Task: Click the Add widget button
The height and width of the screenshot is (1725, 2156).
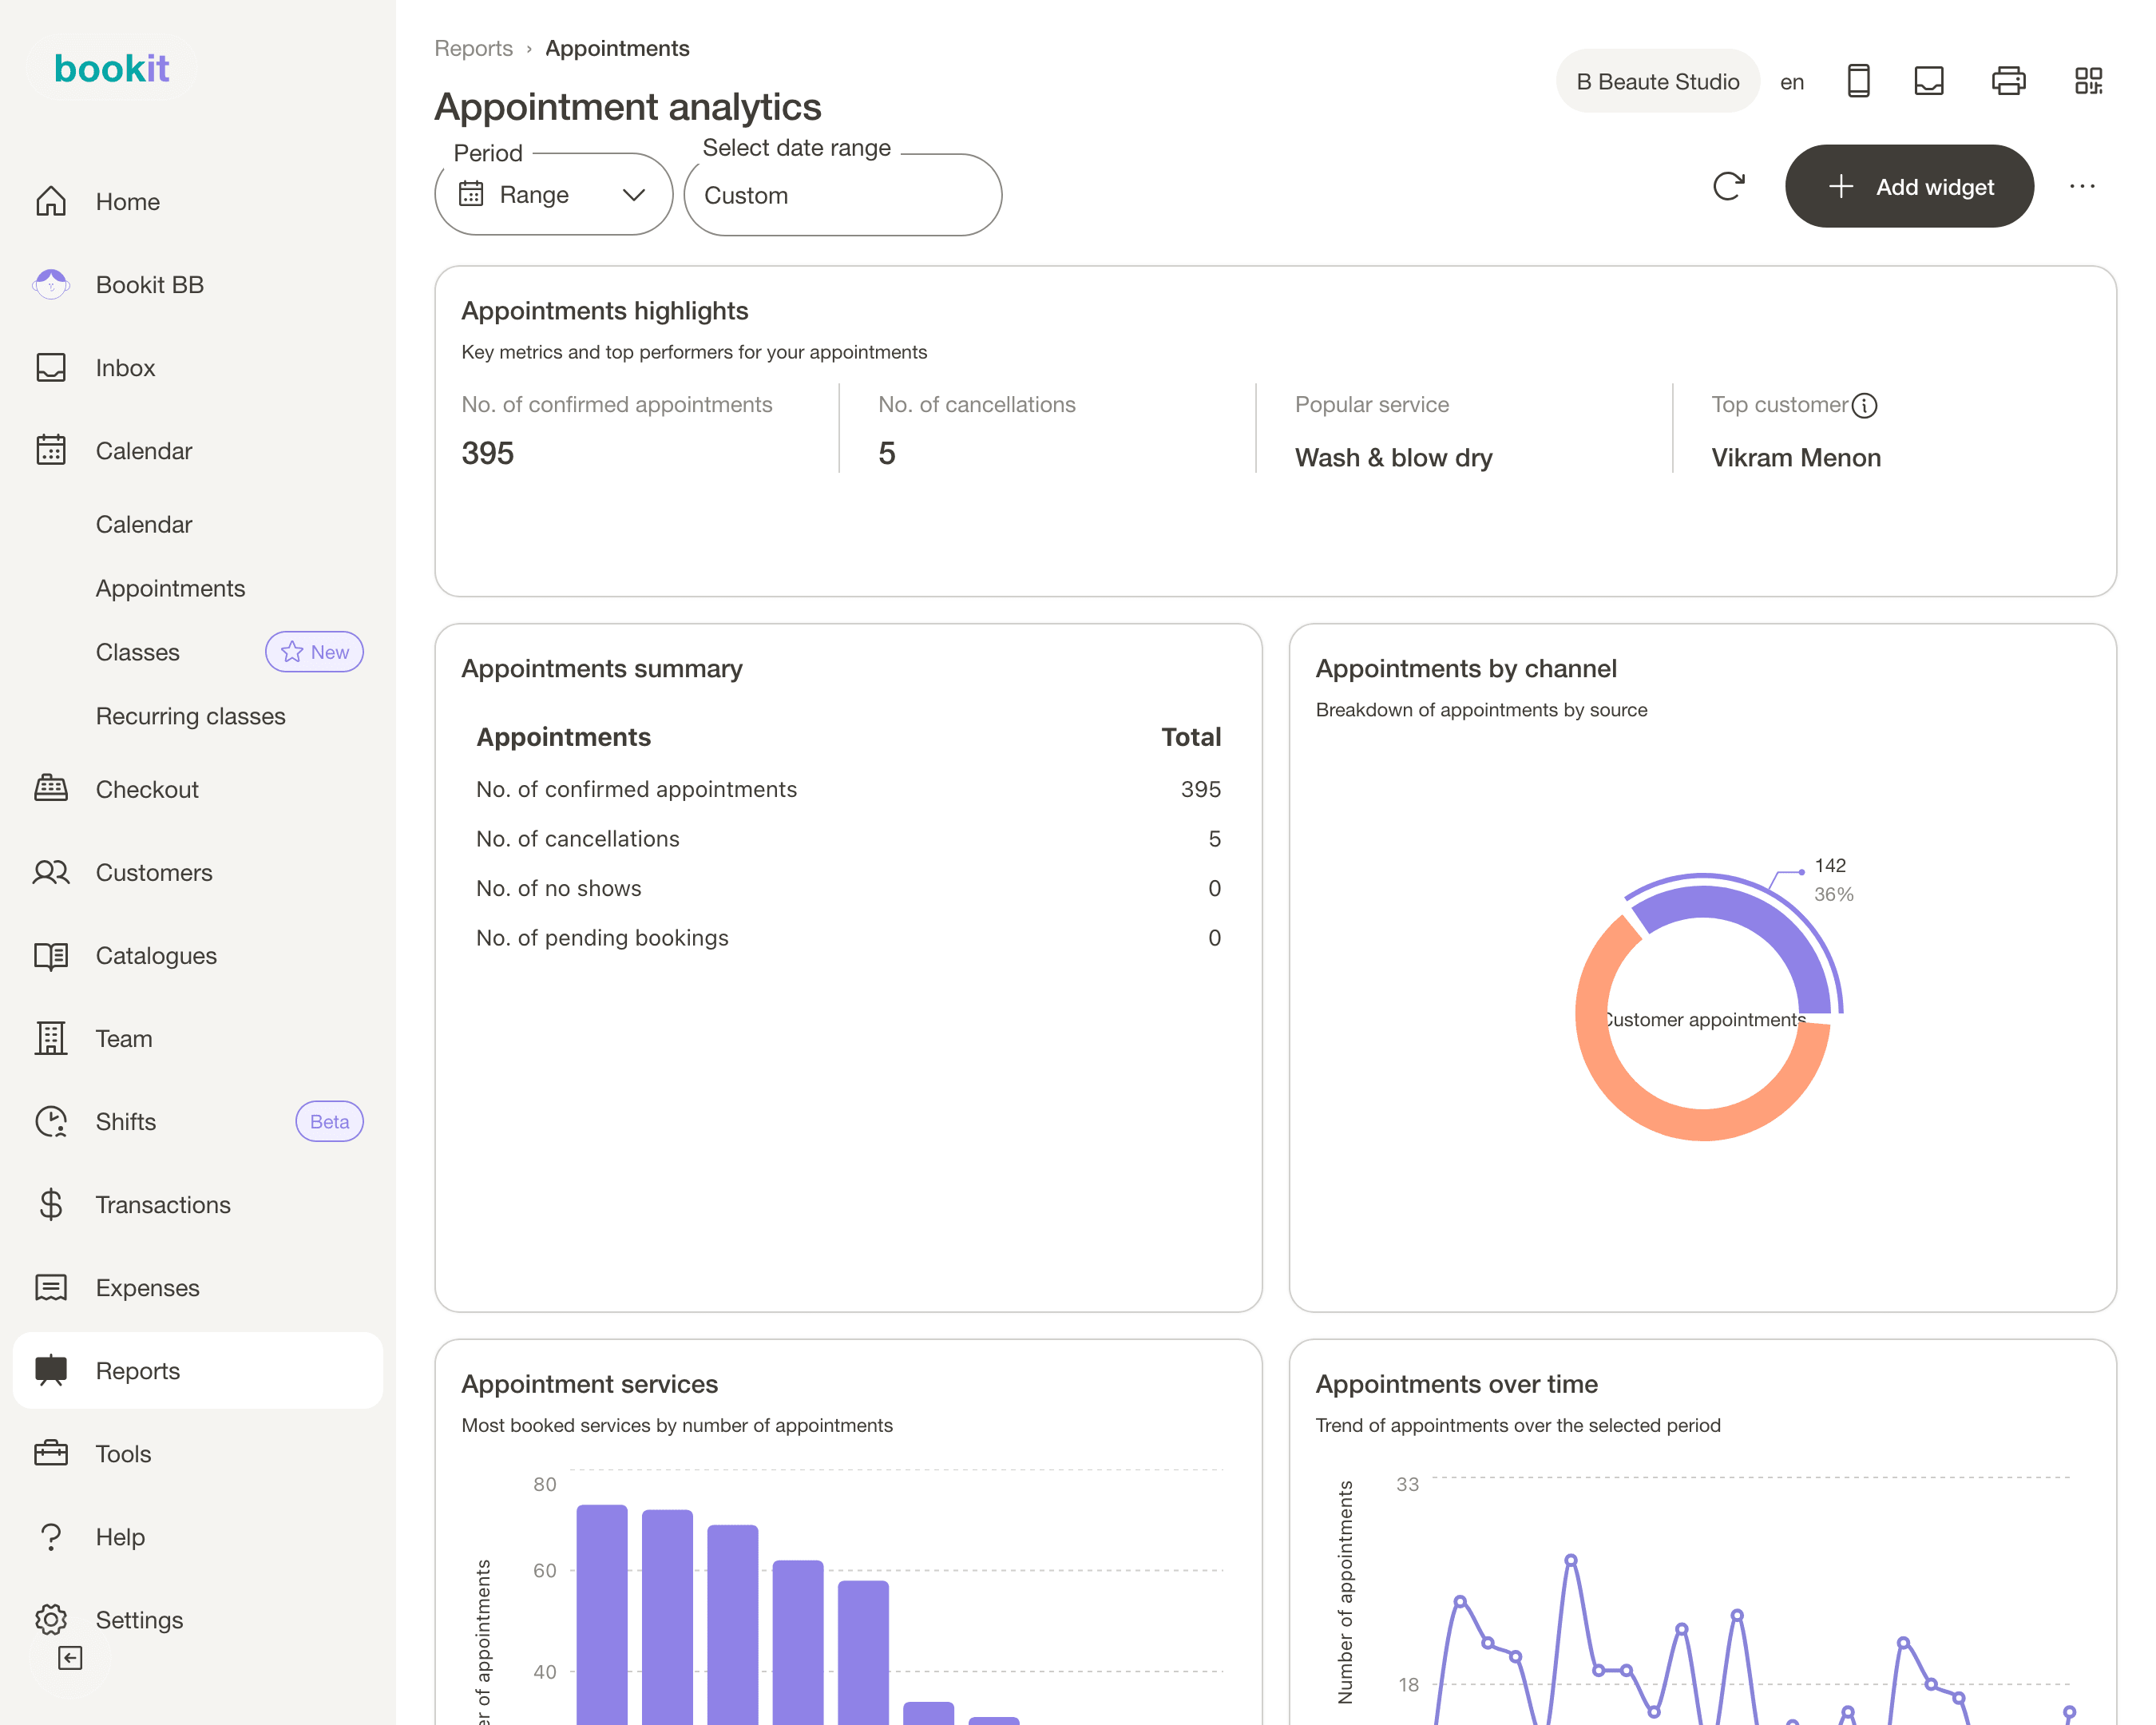Action: coord(1909,186)
